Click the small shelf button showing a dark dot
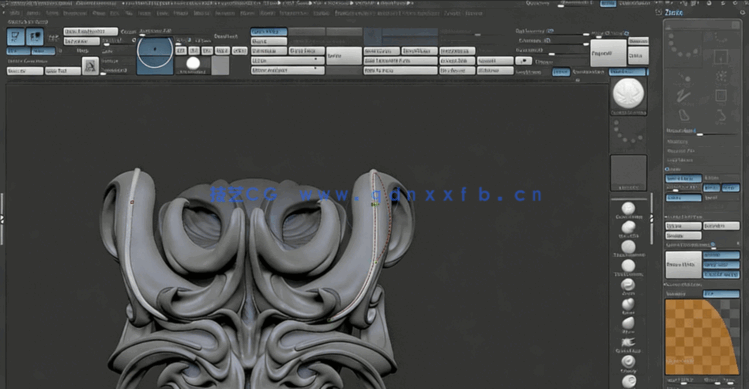This screenshot has height=389, width=749. [x=524, y=61]
